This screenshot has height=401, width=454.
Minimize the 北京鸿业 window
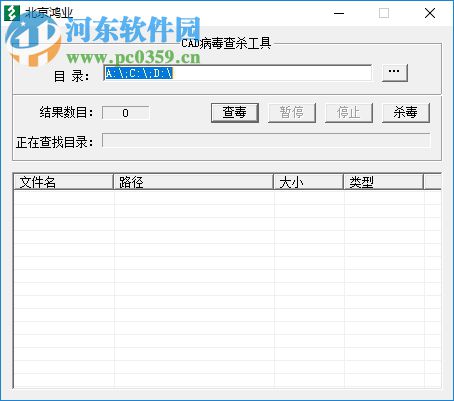(x=339, y=13)
